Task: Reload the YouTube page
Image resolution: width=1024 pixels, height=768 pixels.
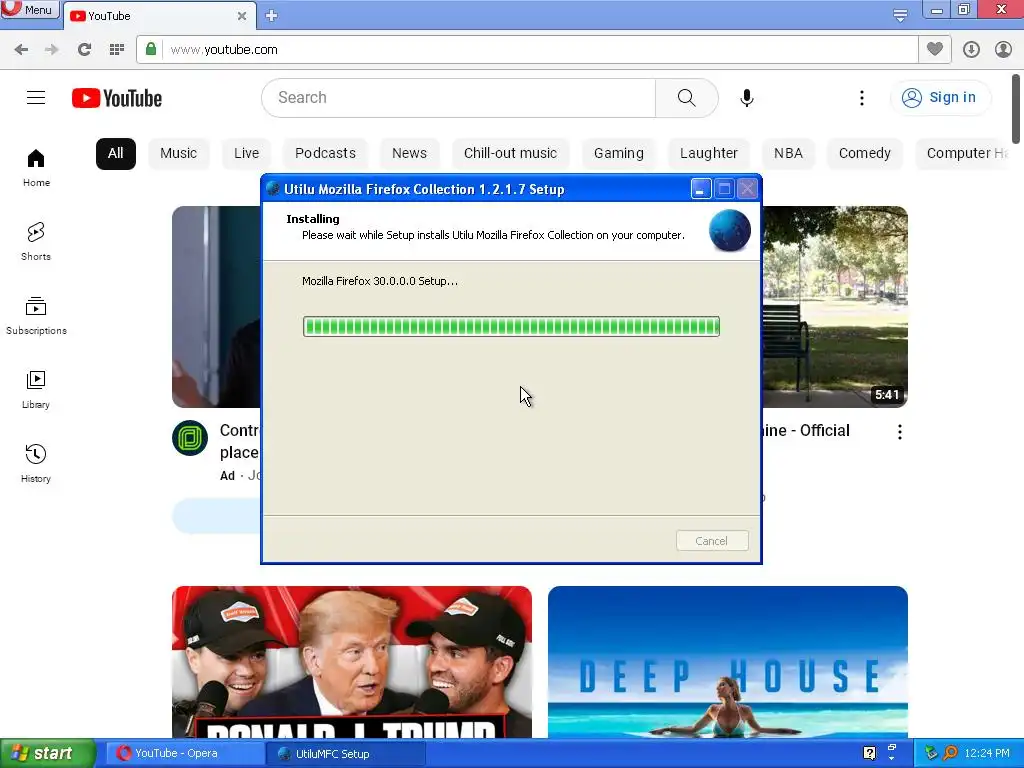Action: click(x=84, y=50)
